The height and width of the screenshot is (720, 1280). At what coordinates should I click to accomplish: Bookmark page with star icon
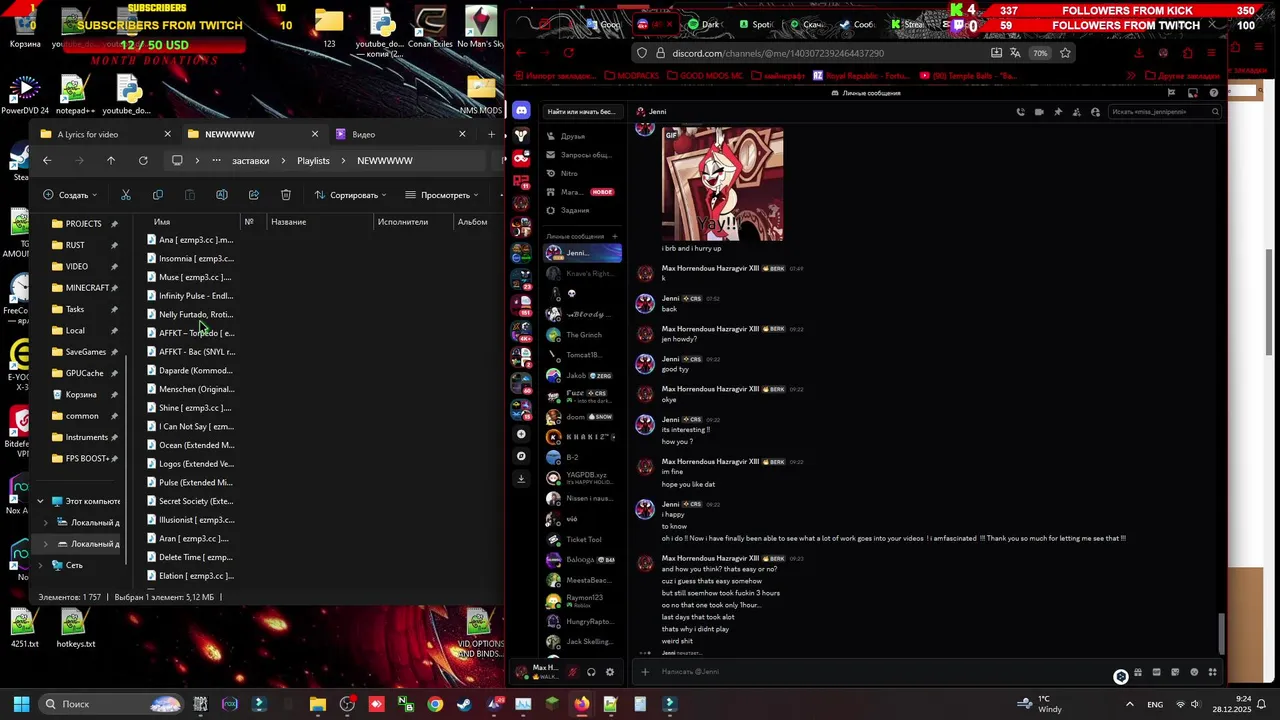click(1065, 53)
